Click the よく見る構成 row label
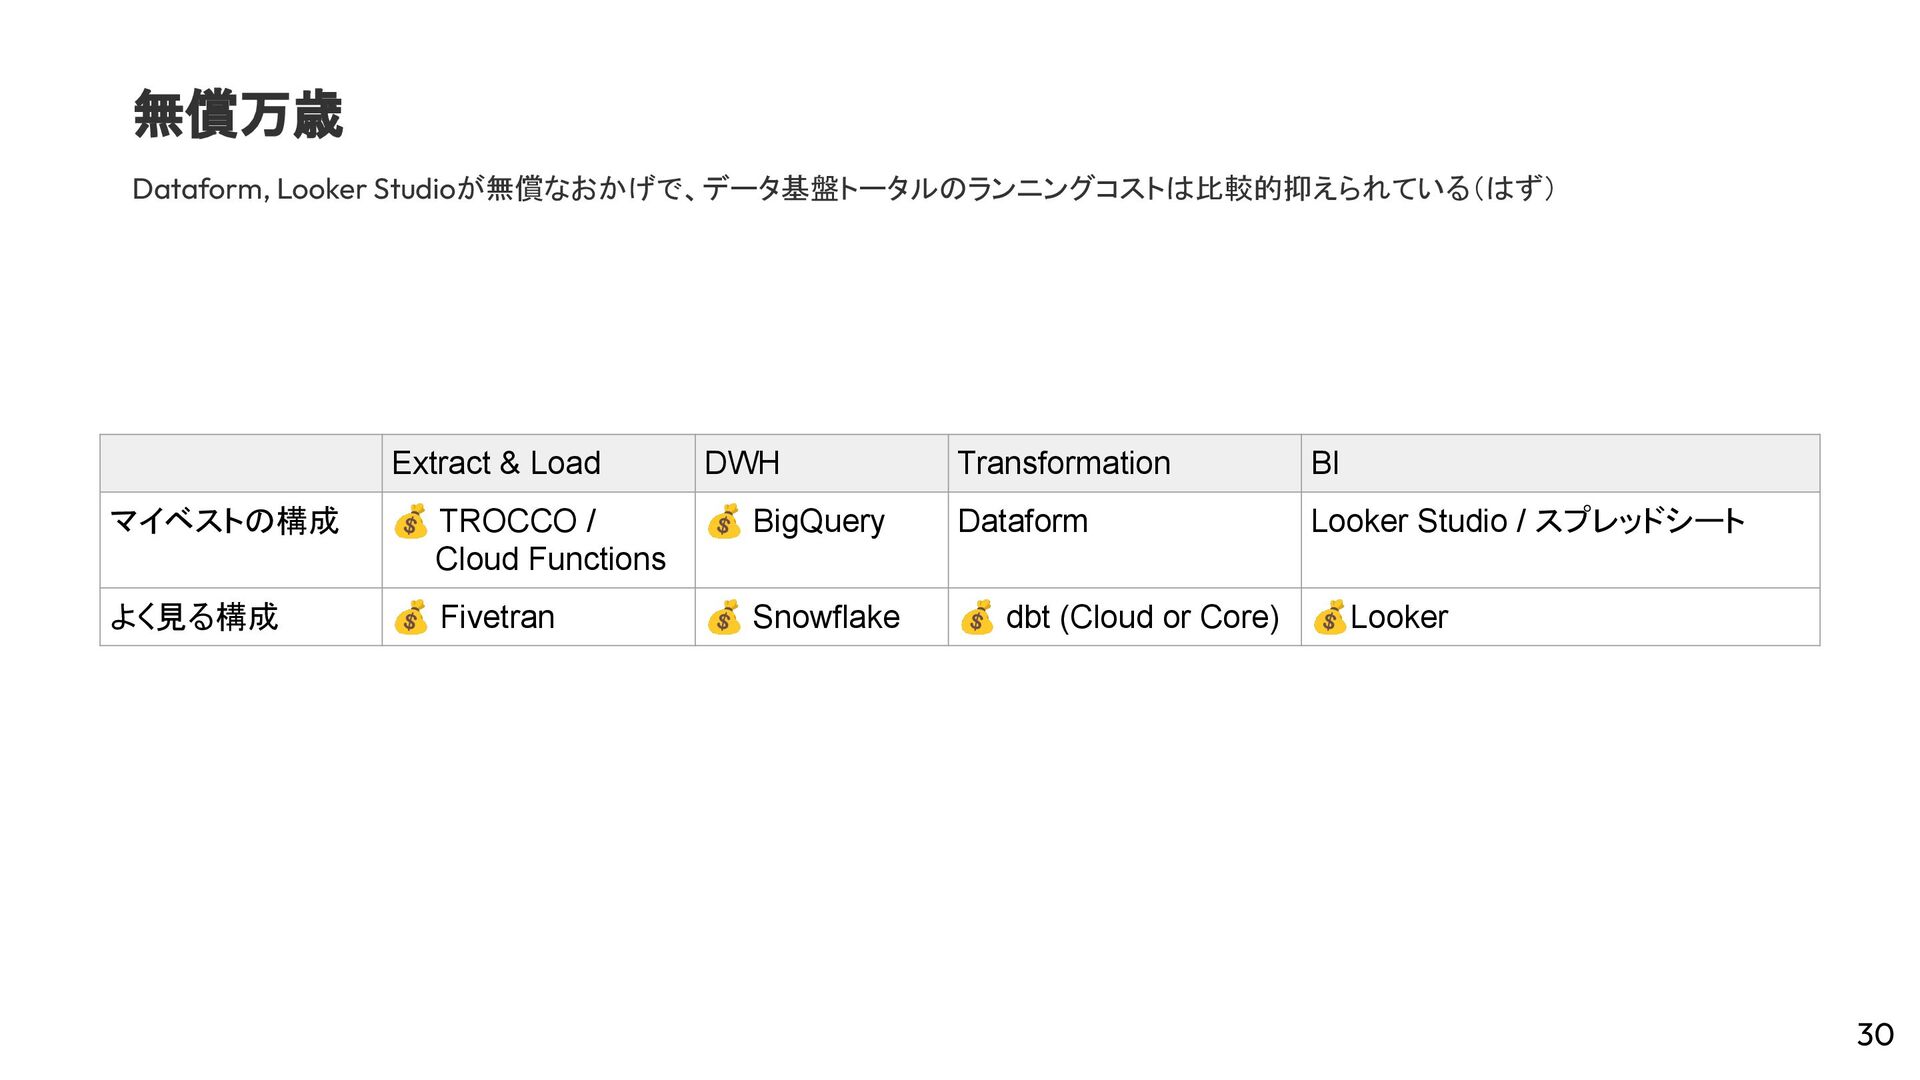Viewport: 1920px width, 1080px height. point(194,617)
